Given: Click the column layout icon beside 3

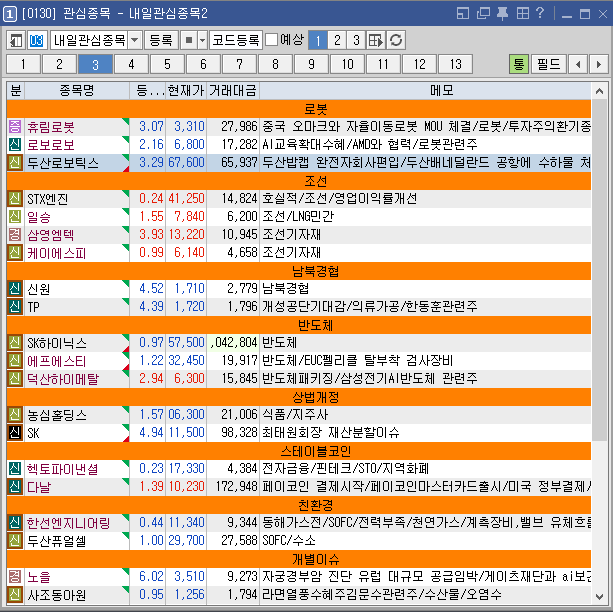Looking at the screenshot, I should [376, 40].
